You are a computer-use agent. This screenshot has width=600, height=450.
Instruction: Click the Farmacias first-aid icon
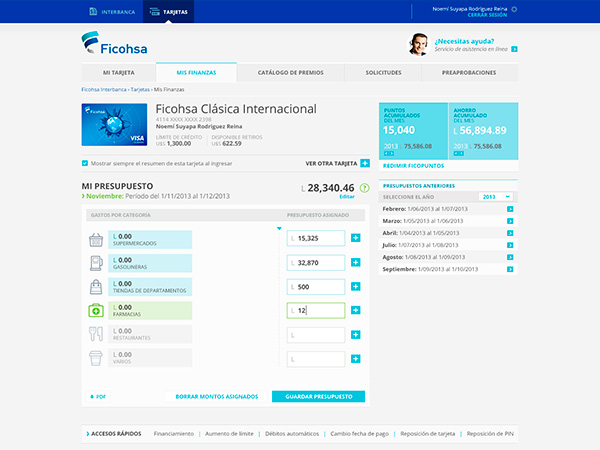[96, 310]
